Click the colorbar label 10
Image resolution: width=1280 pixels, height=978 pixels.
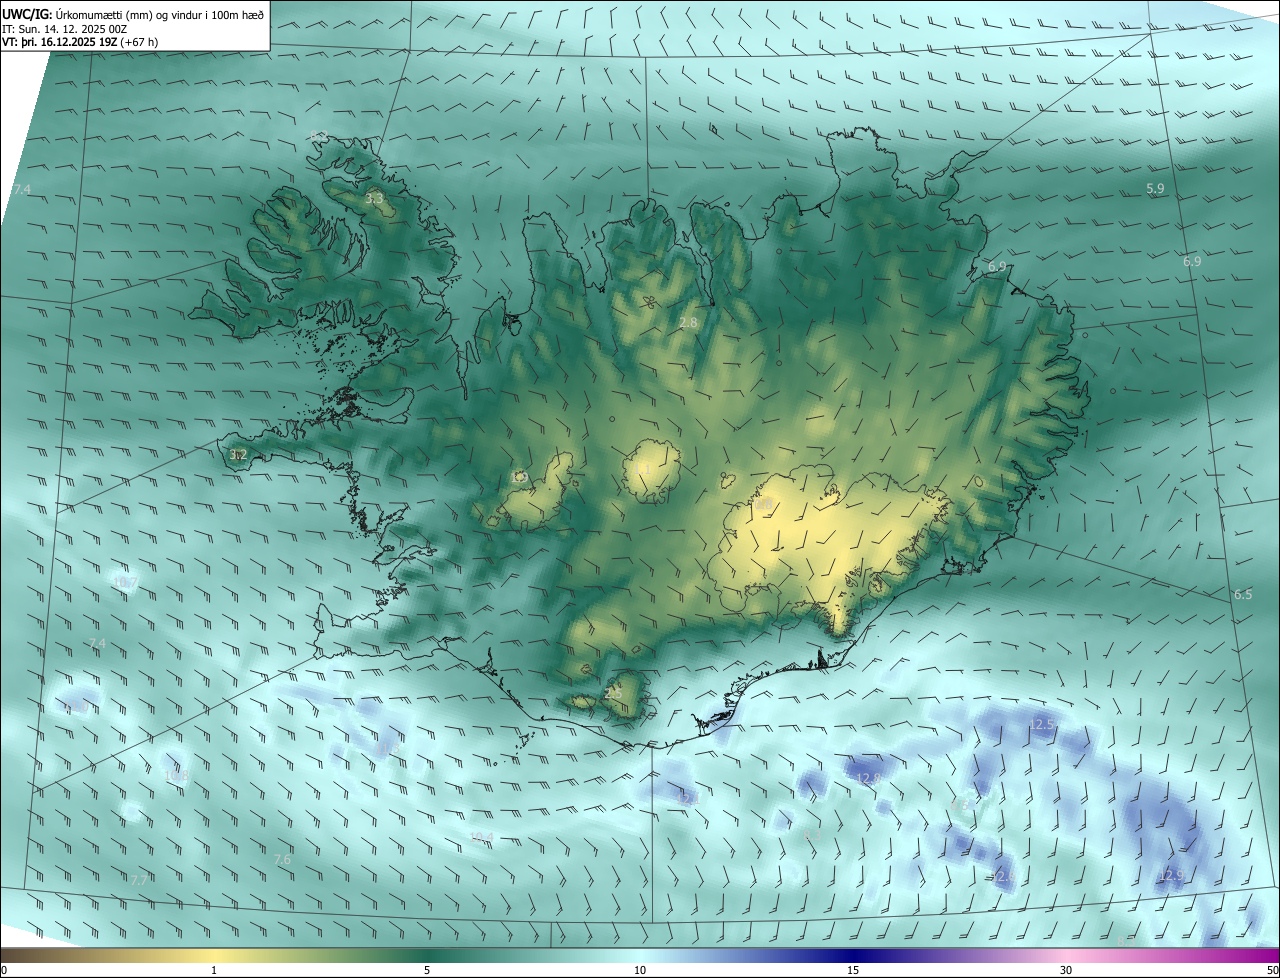[x=640, y=970]
